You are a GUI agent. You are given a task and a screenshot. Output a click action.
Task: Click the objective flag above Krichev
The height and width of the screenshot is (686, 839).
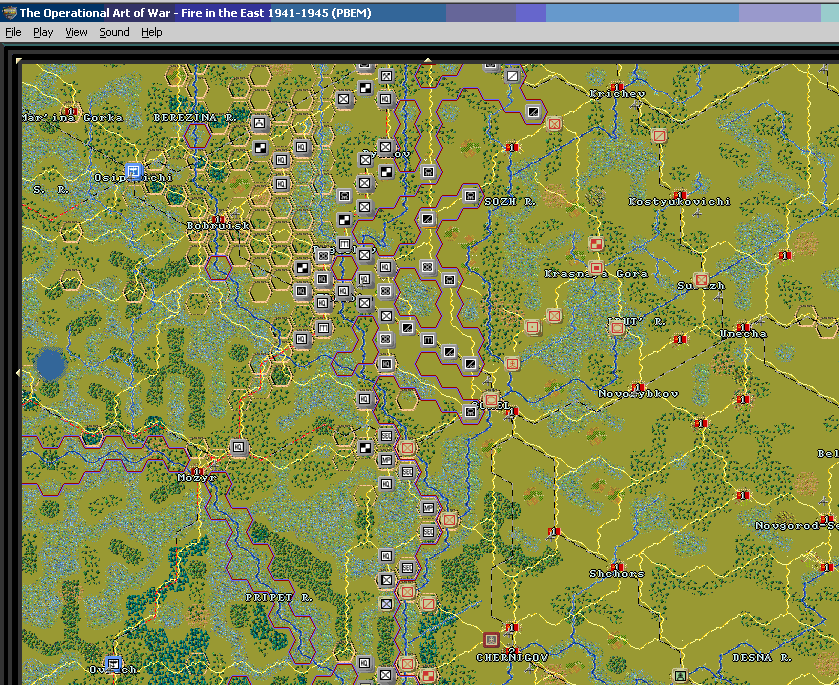[x=617, y=87]
